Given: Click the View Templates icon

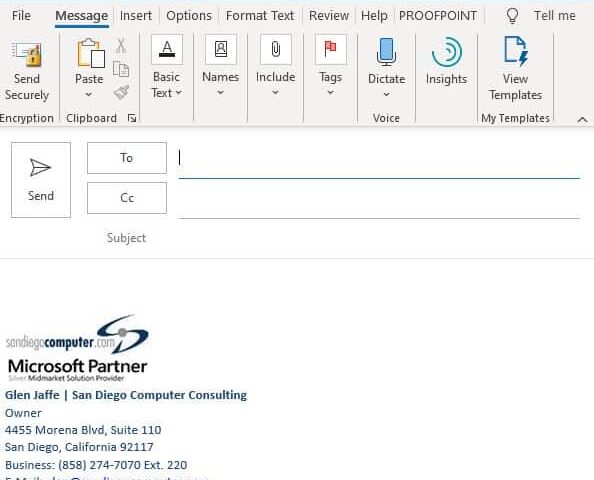Looking at the screenshot, I should (x=515, y=52).
